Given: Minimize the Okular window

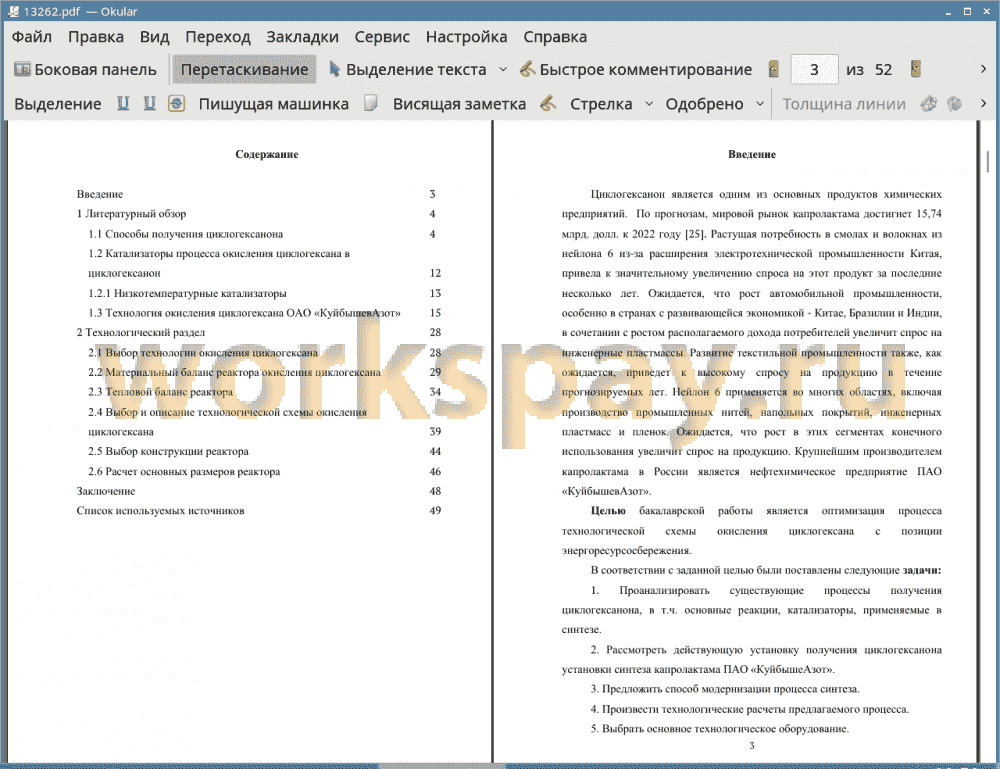Looking at the screenshot, I should coord(948,11).
